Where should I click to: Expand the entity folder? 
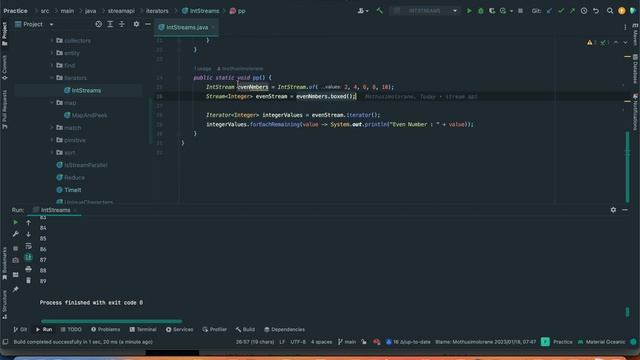52,53
